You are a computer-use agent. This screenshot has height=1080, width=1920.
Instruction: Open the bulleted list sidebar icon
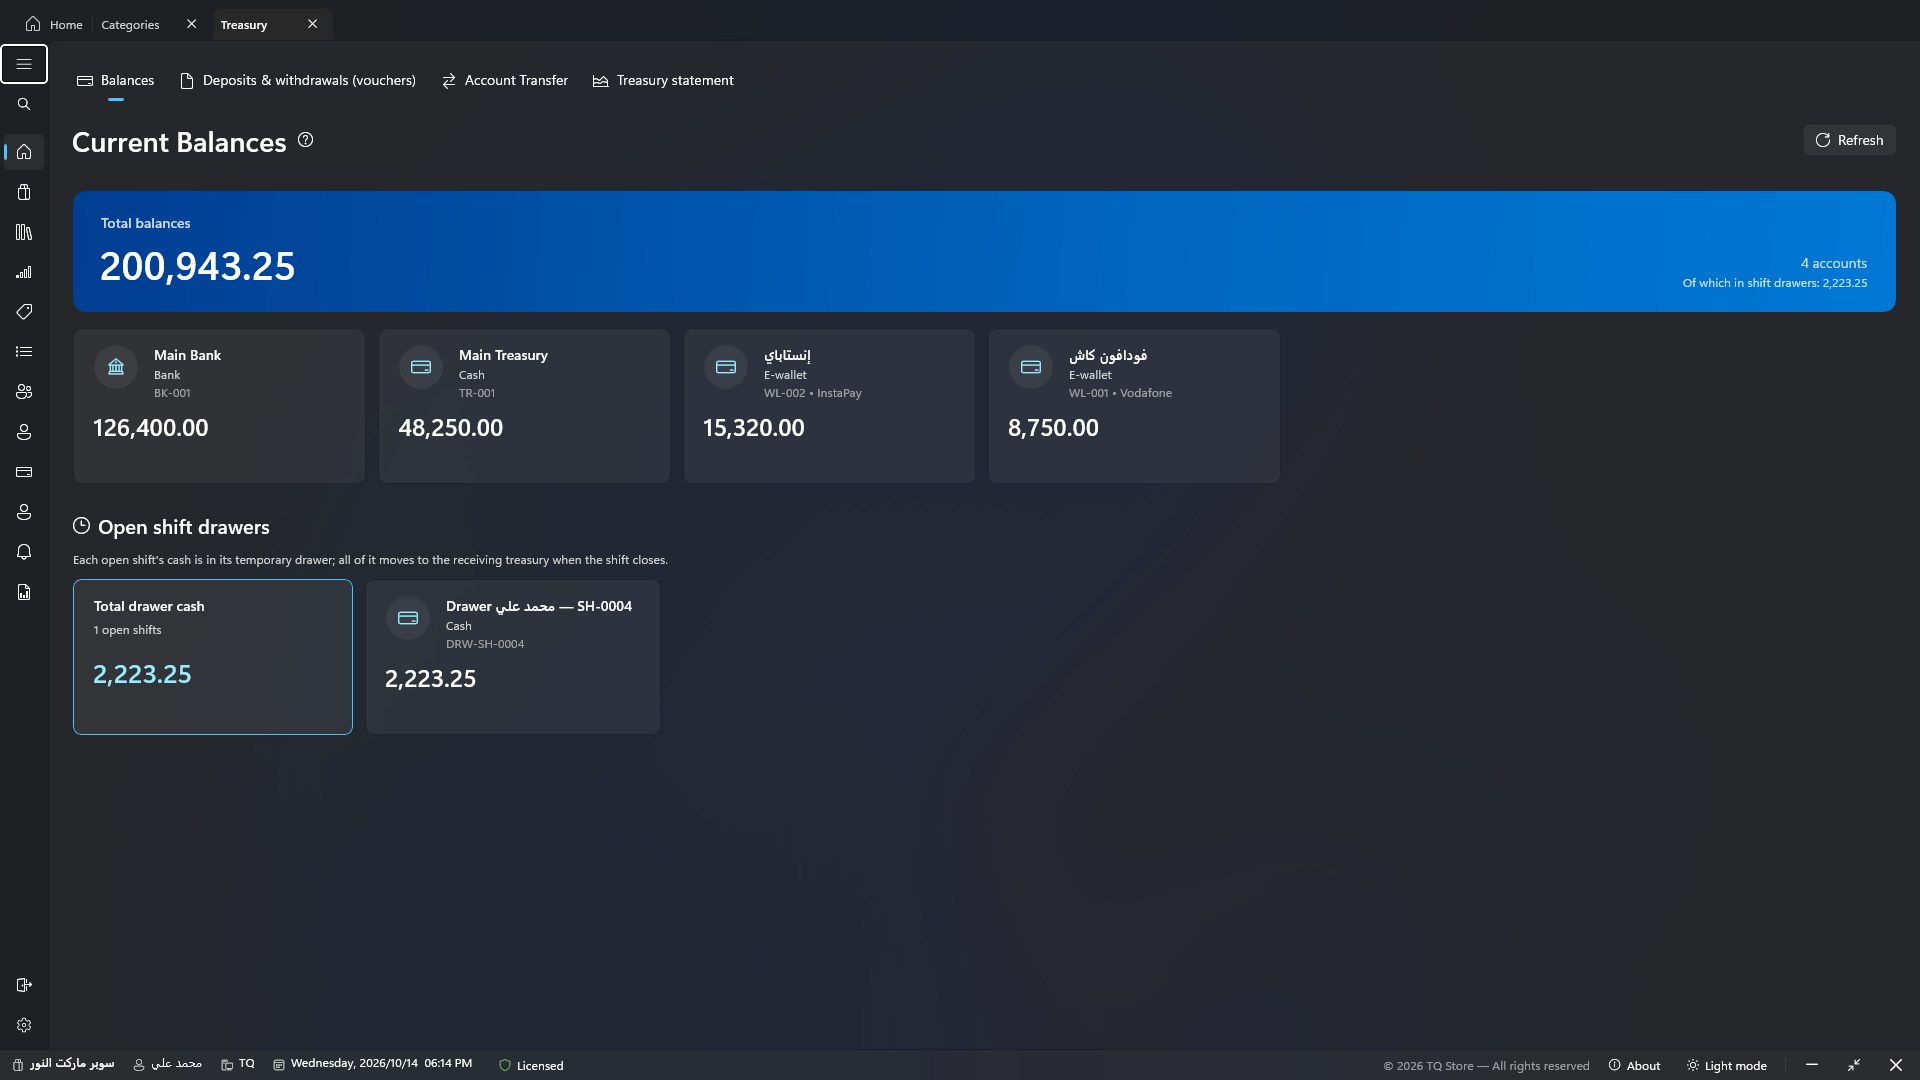click(x=24, y=352)
